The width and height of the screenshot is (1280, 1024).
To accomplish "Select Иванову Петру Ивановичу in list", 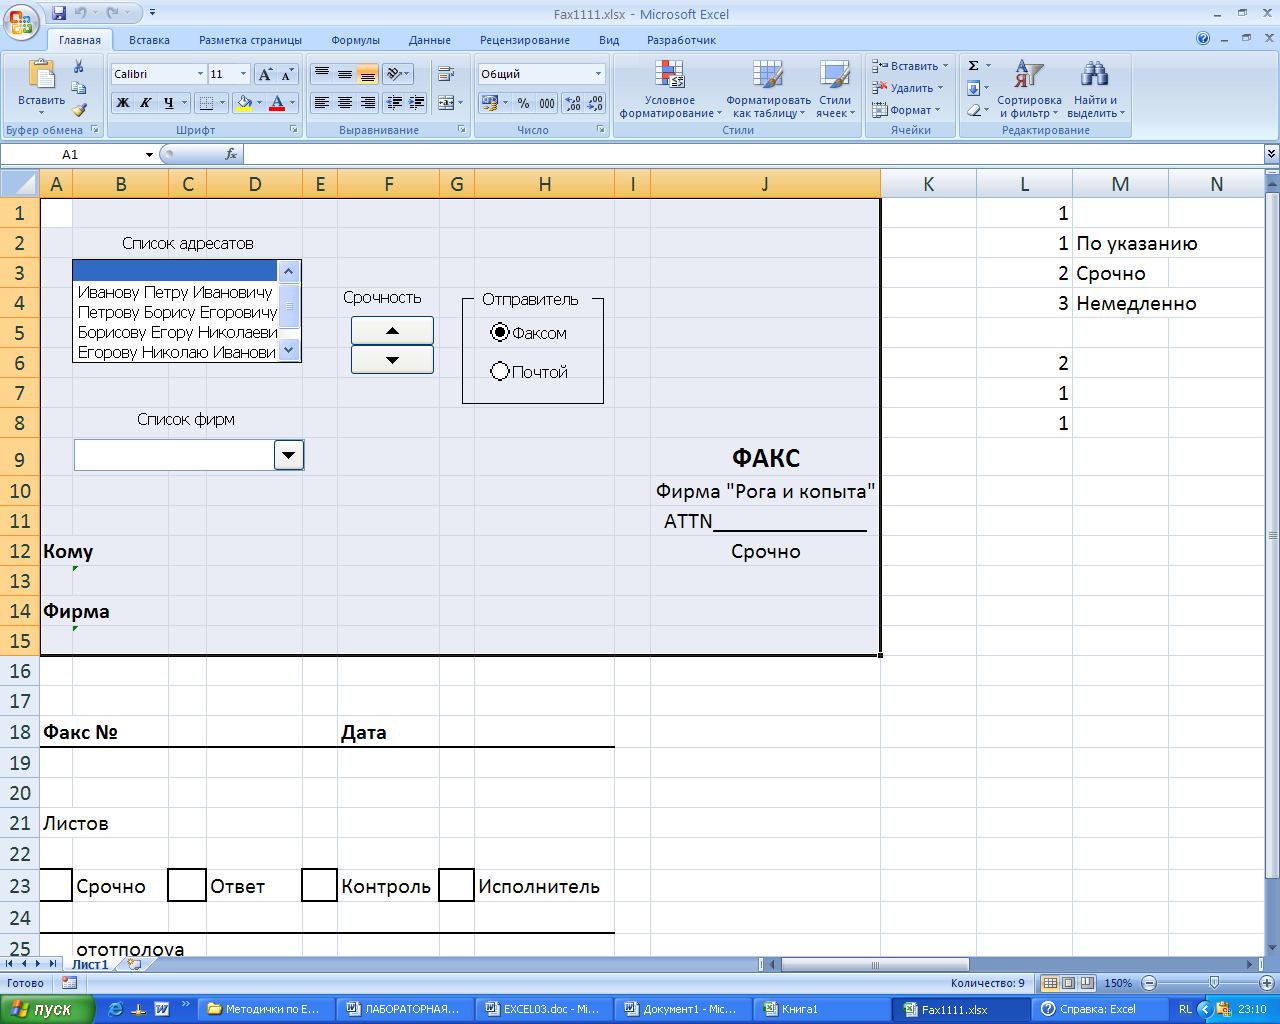I will (175, 292).
